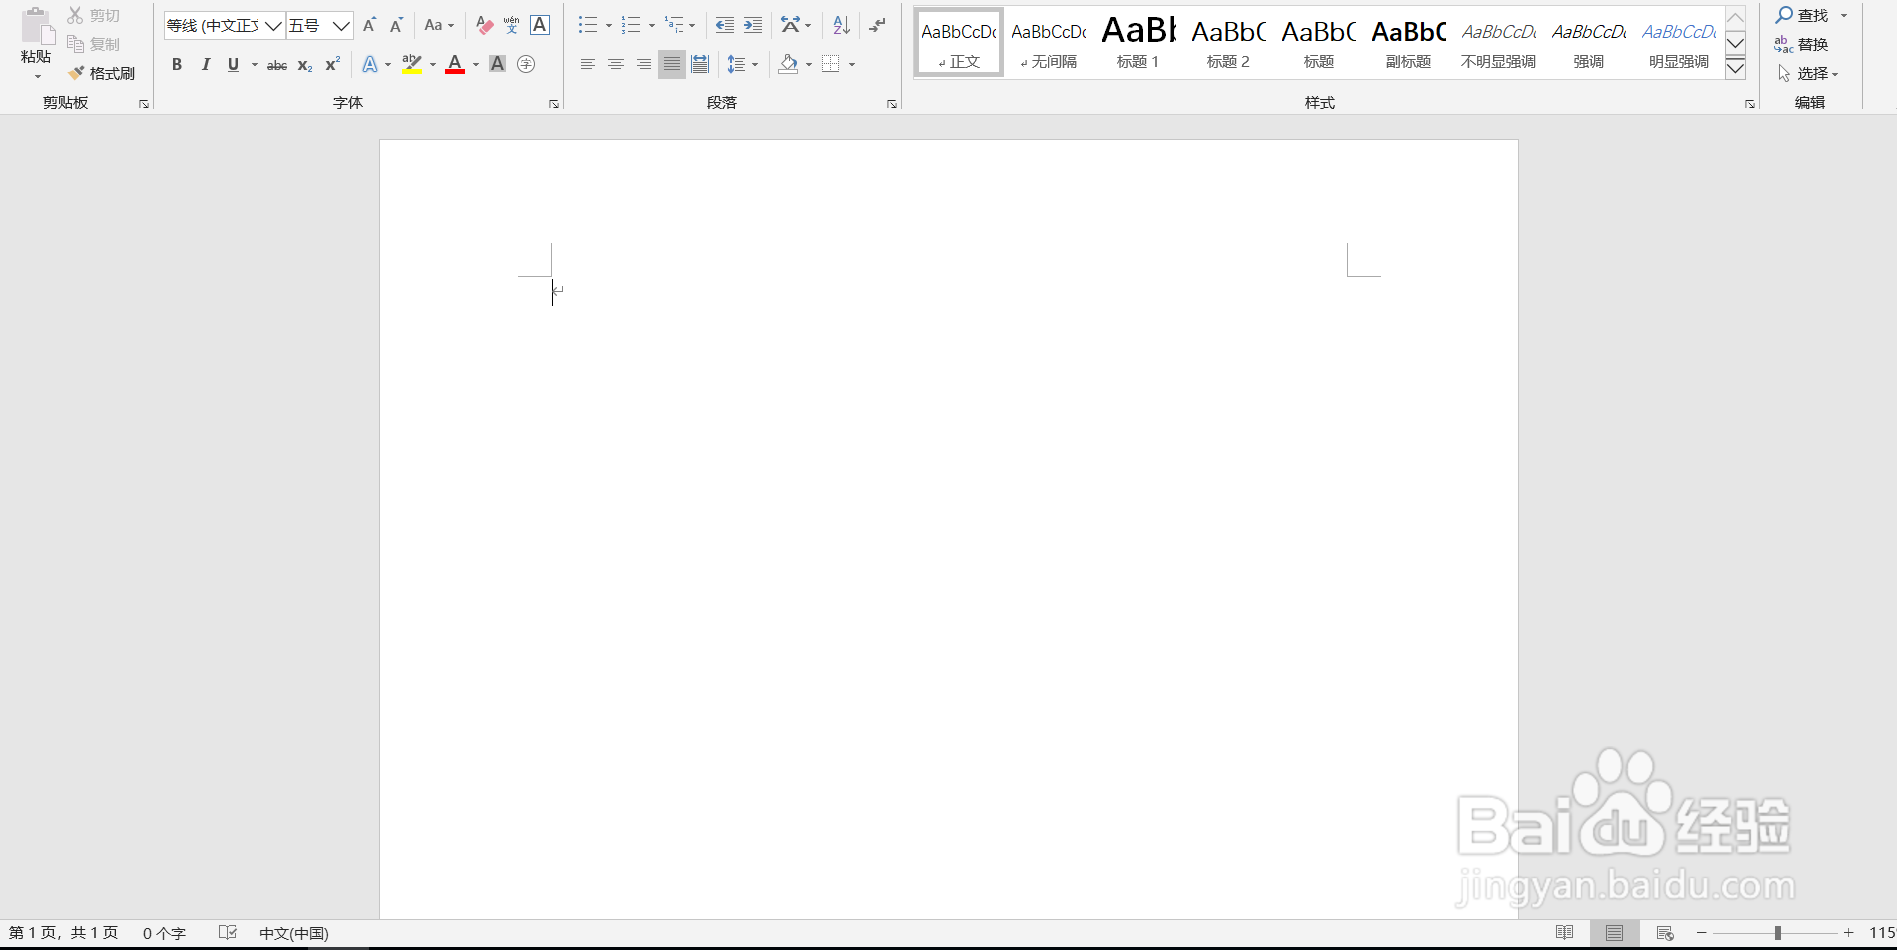Image resolution: width=1897 pixels, height=950 pixels.
Task: Open highlight color dropdown arrow
Action: [433, 65]
